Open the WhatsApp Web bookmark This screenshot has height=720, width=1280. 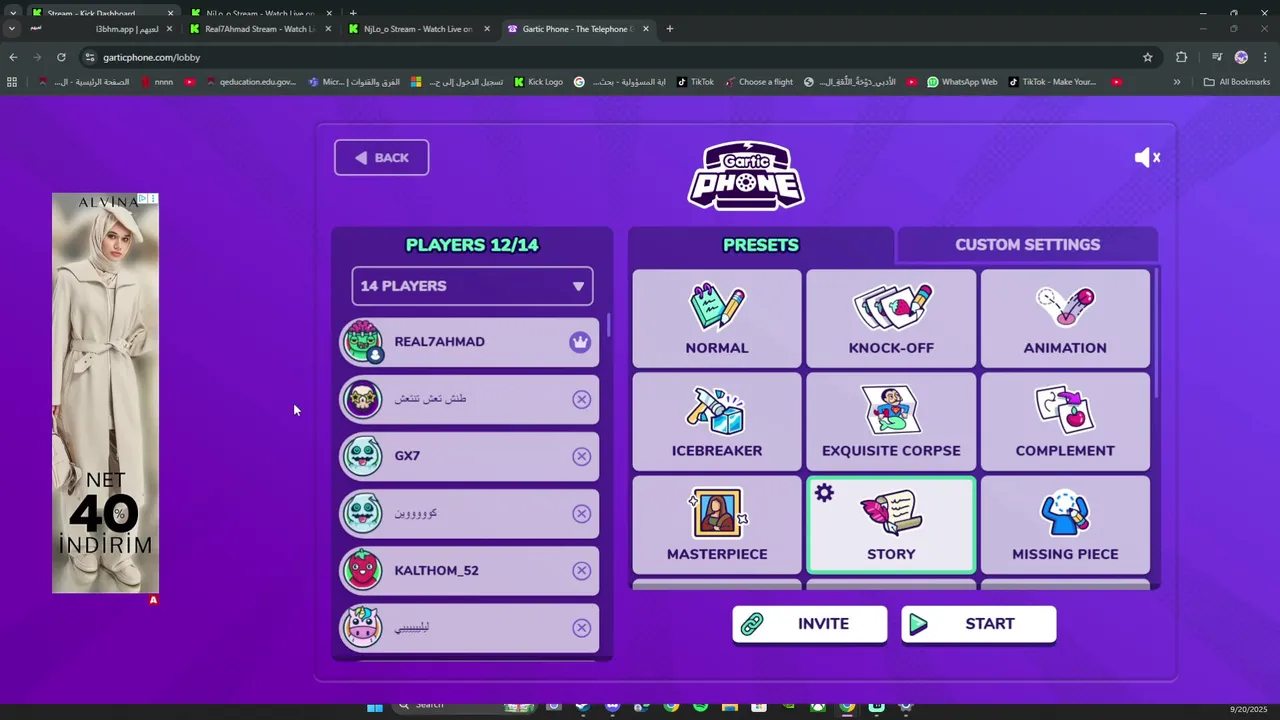[961, 82]
